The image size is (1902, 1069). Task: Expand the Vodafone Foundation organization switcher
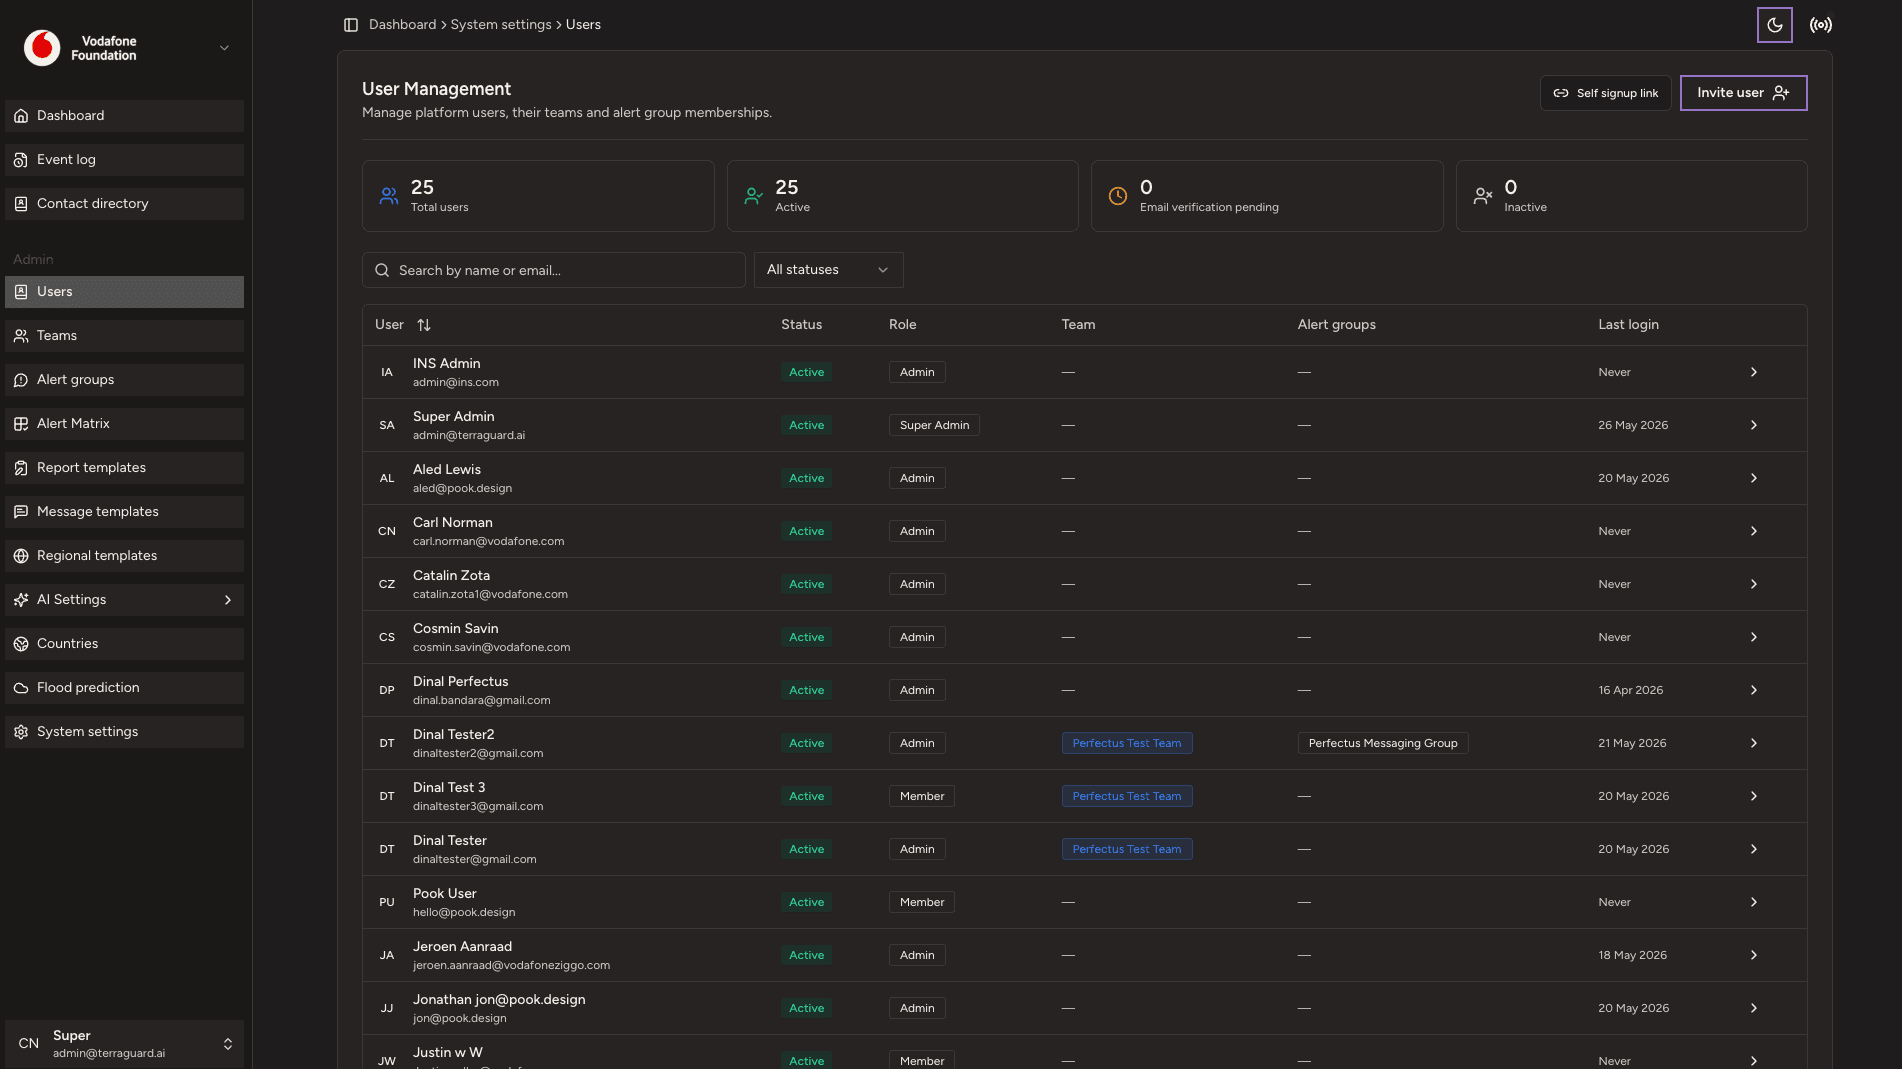tap(225, 48)
